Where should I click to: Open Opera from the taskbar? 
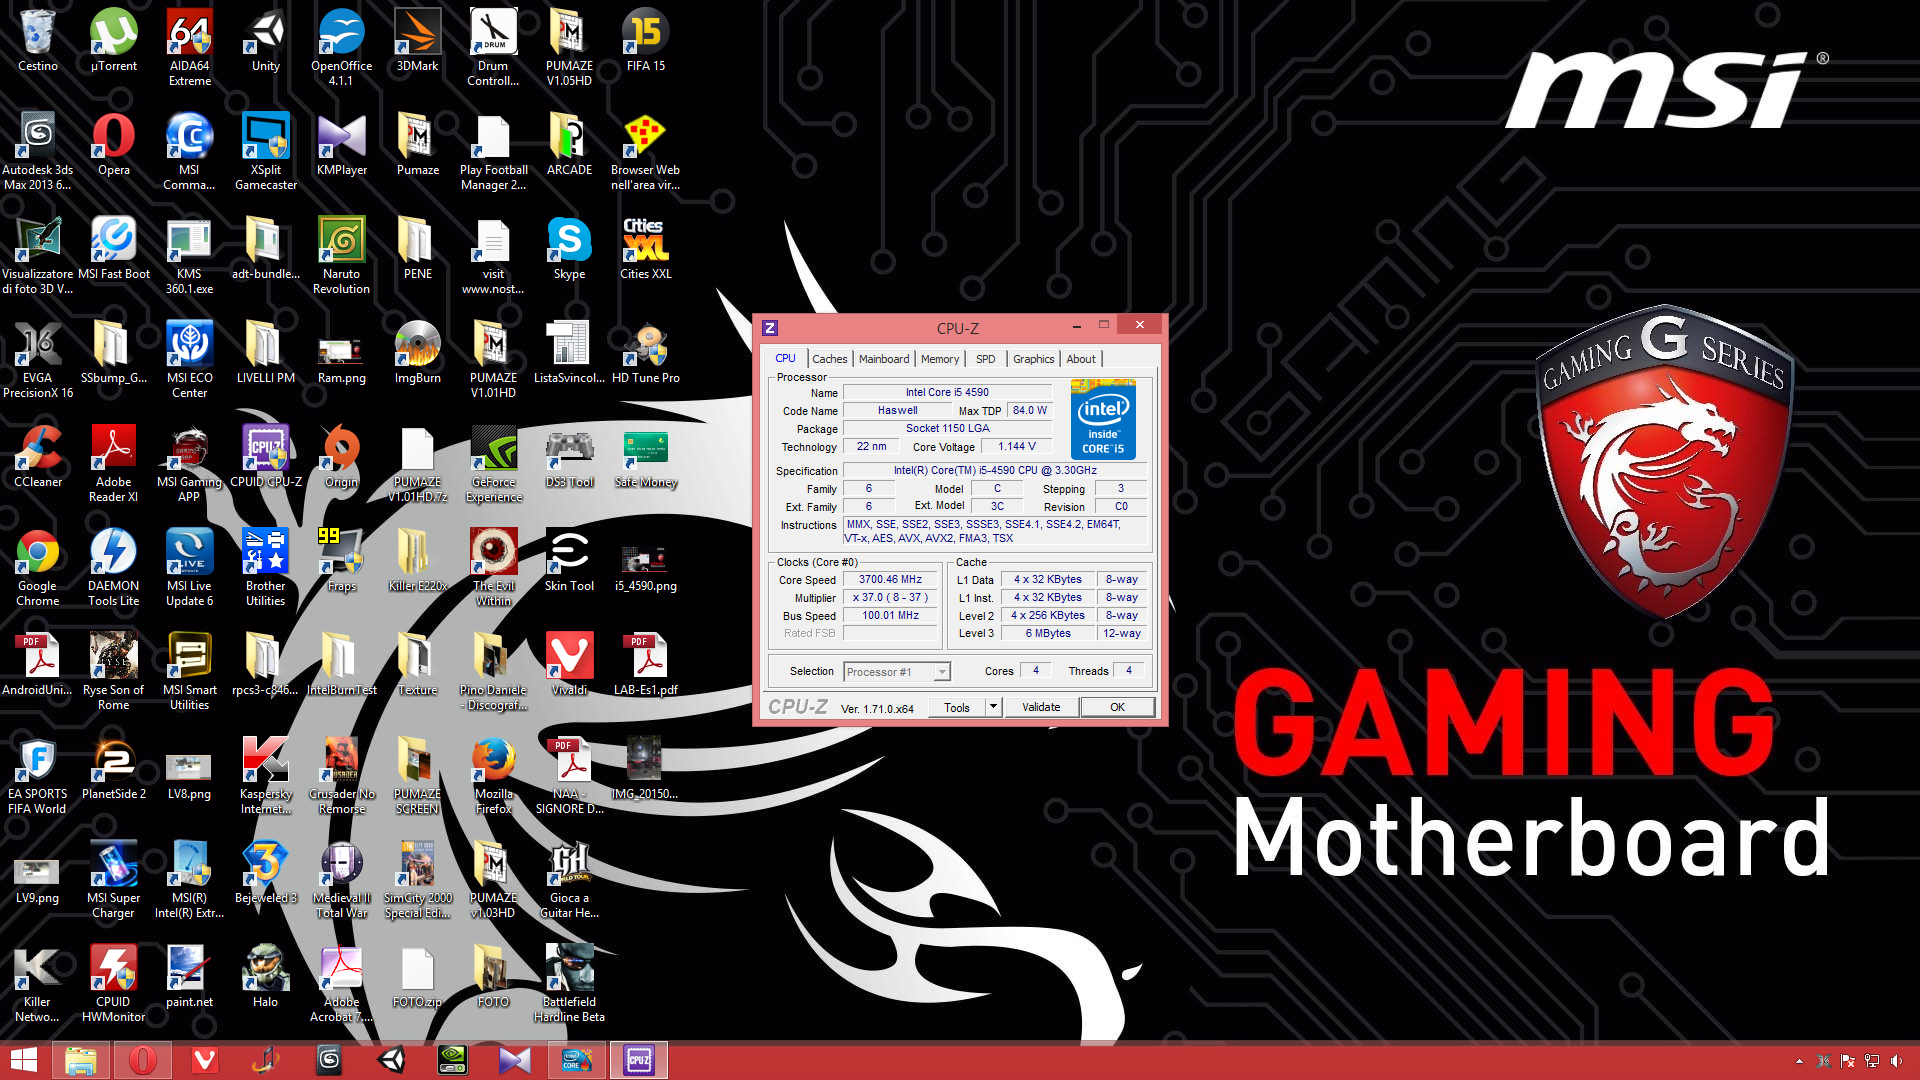pos(143,1060)
